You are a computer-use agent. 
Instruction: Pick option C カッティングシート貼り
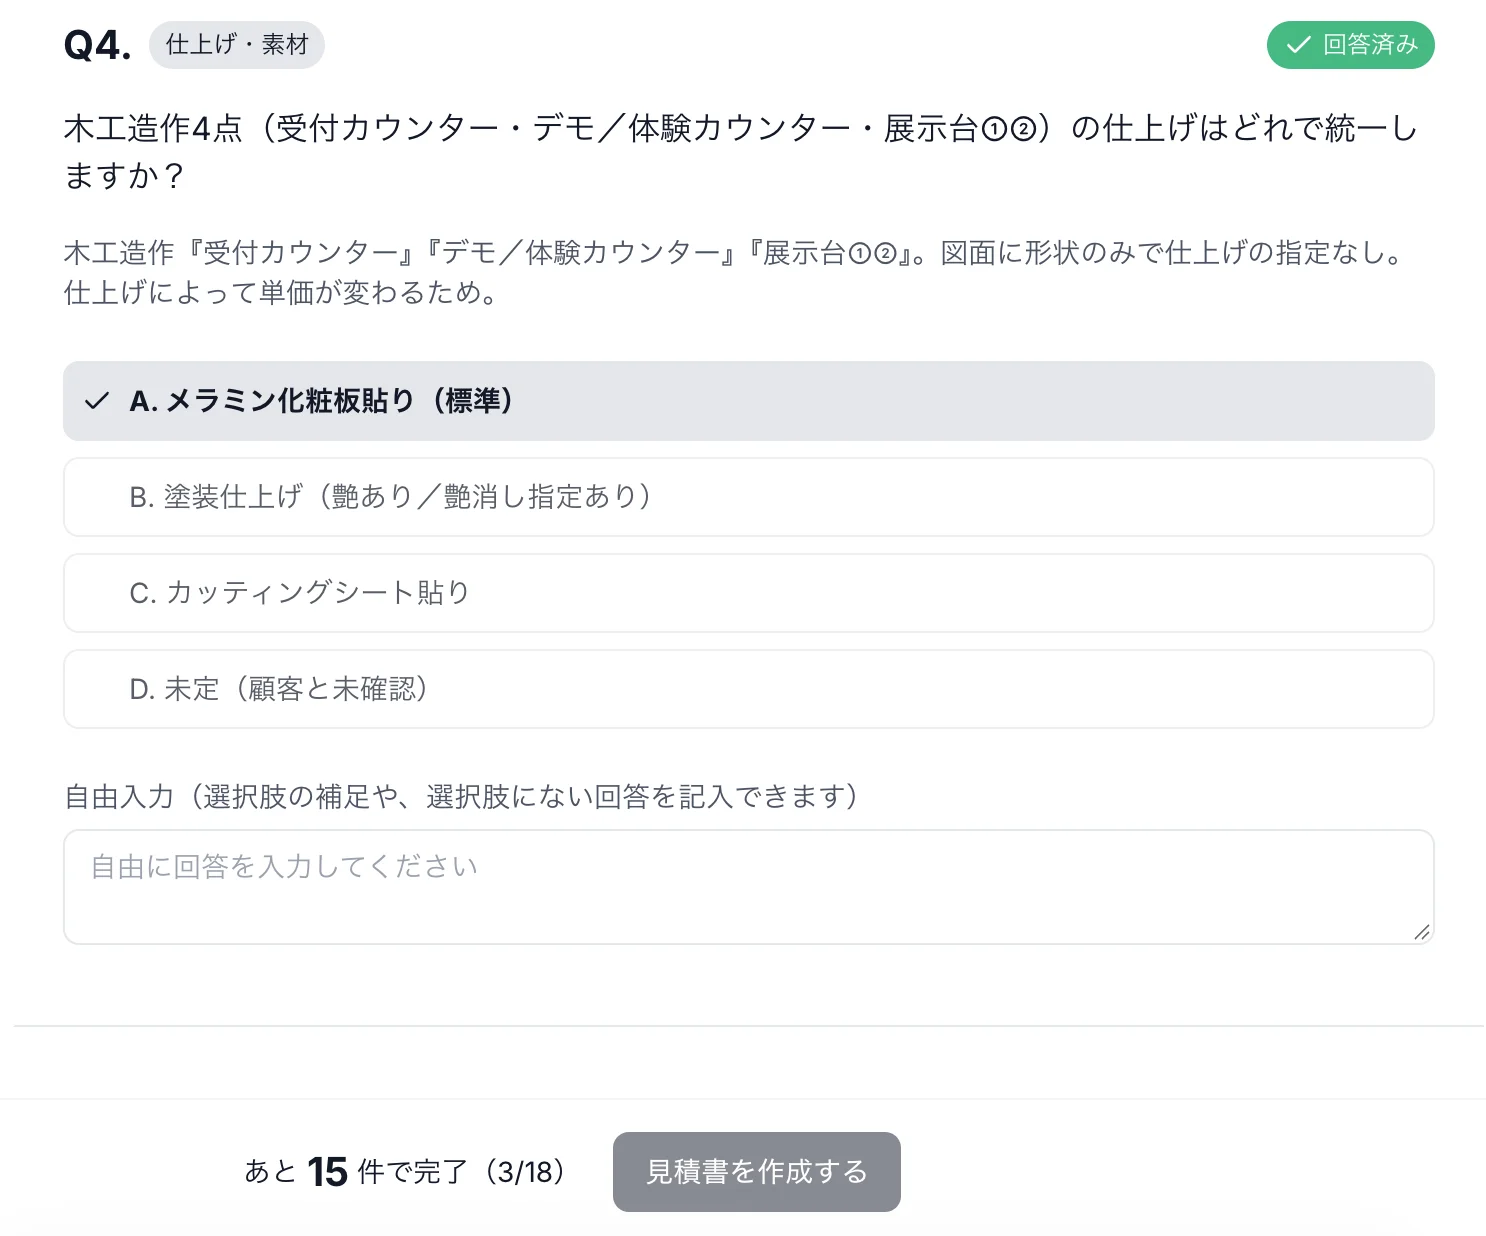click(x=748, y=593)
